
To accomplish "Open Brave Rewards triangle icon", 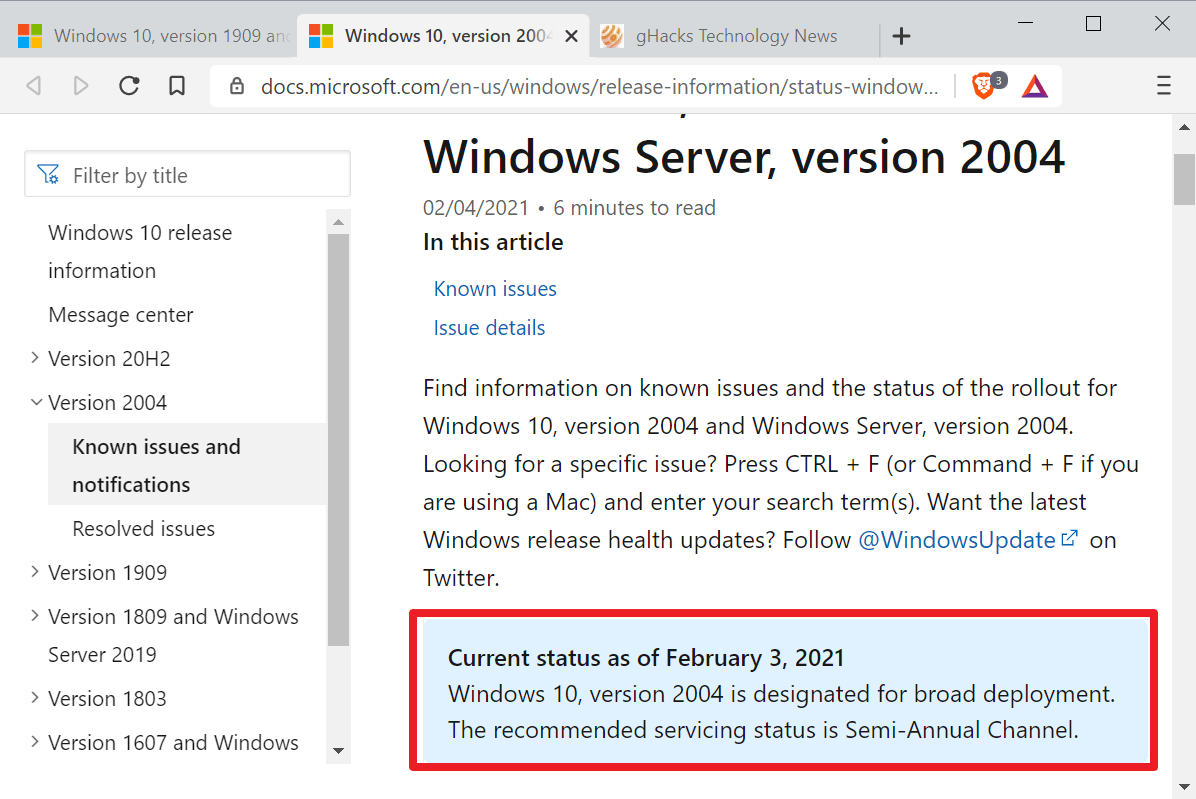I will point(1035,86).
